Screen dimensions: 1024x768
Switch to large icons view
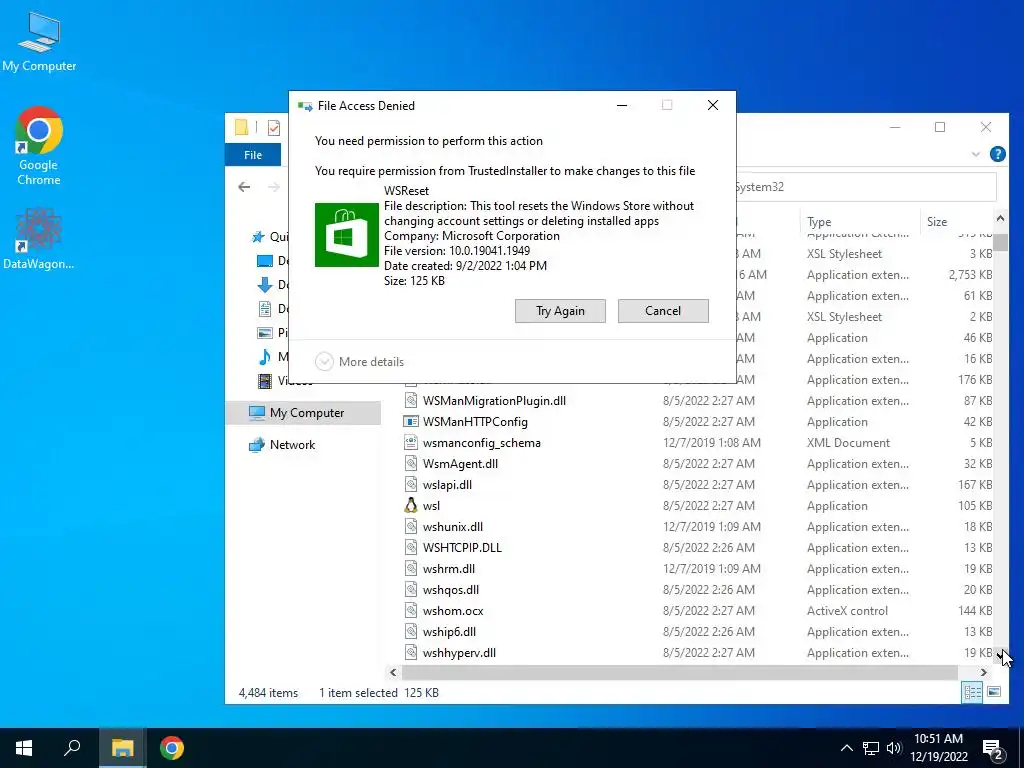[x=994, y=692]
